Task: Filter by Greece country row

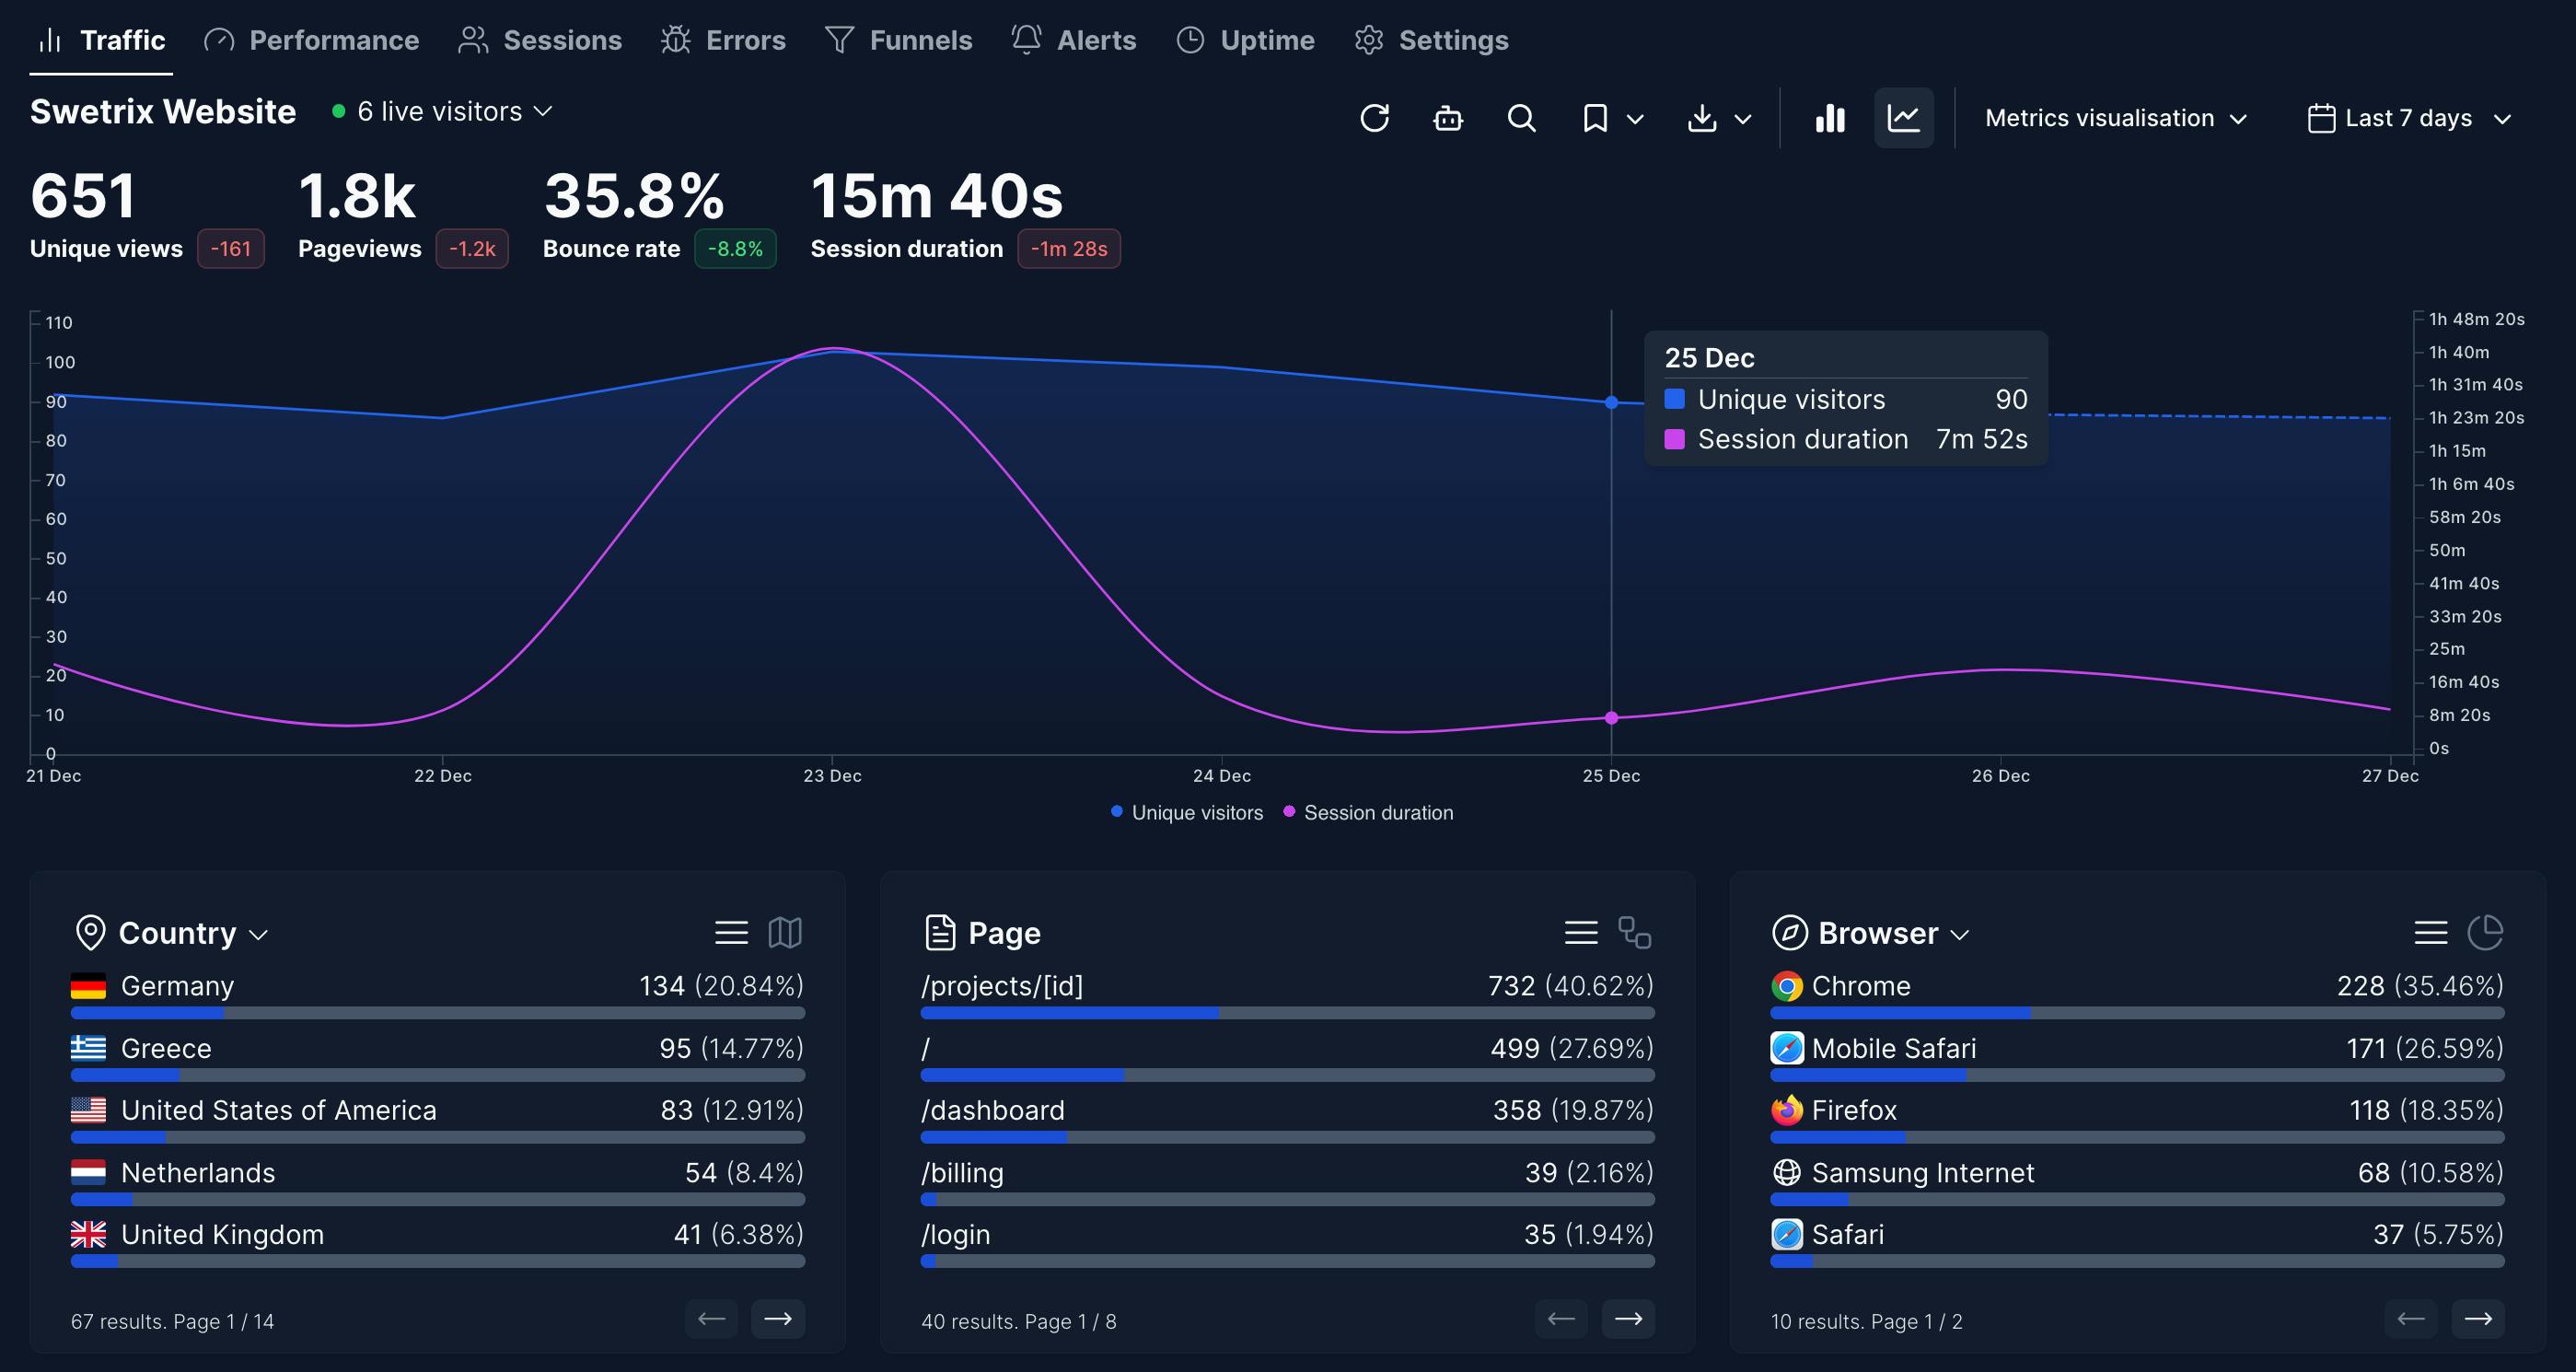Action: click(438, 1056)
